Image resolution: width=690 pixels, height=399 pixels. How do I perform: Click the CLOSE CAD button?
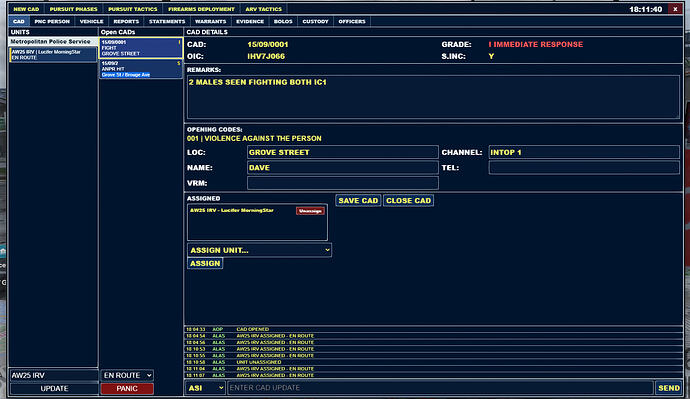pos(408,201)
